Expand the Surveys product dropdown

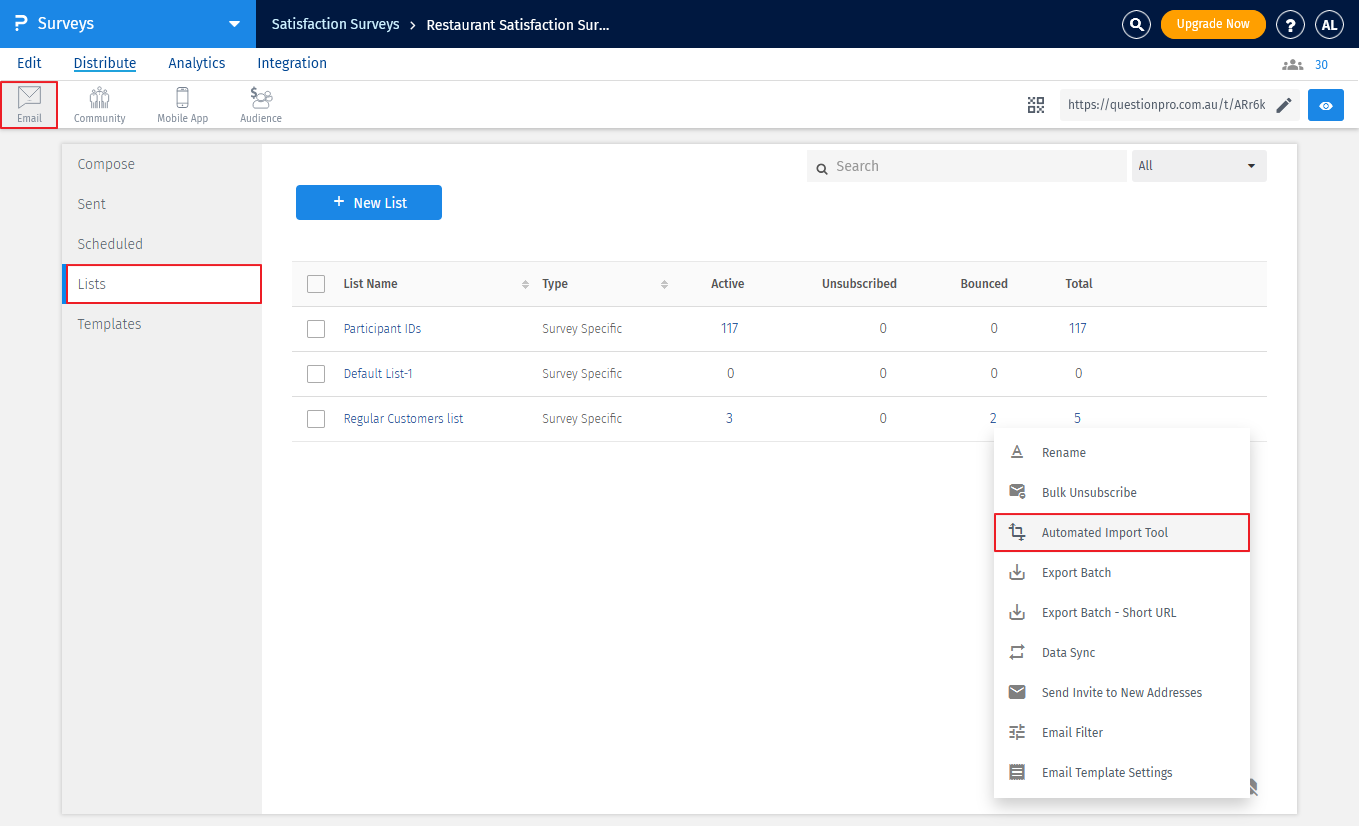(234, 24)
